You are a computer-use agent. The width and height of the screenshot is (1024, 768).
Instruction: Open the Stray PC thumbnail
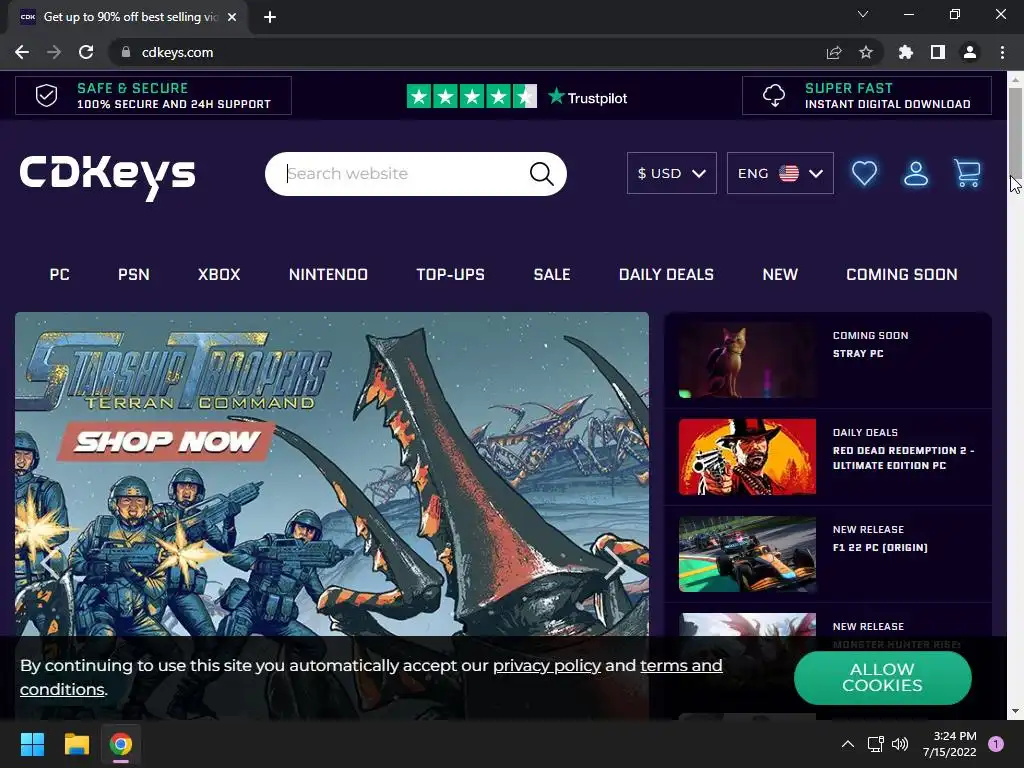(747, 360)
